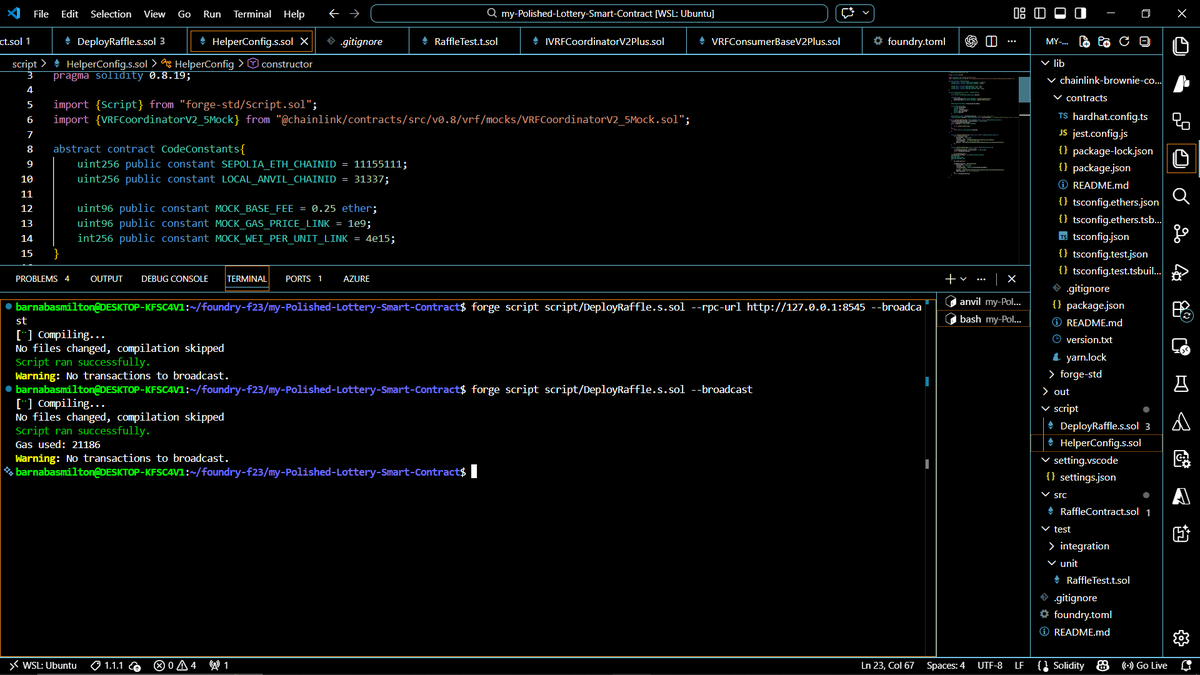Image resolution: width=1200 pixels, height=675 pixels.
Task: Click the Copilot status icon in status bar
Action: pyautogui.click(x=1102, y=666)
